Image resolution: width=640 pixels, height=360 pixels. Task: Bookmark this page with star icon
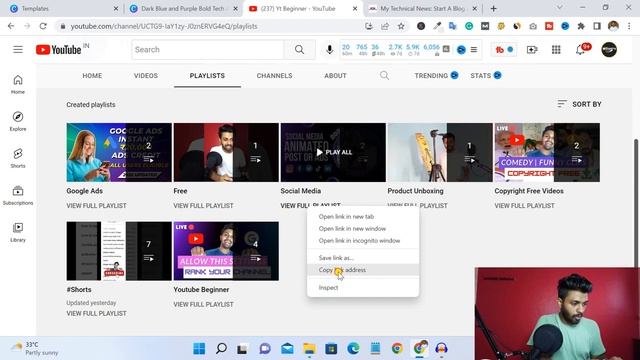click(401, 26)
